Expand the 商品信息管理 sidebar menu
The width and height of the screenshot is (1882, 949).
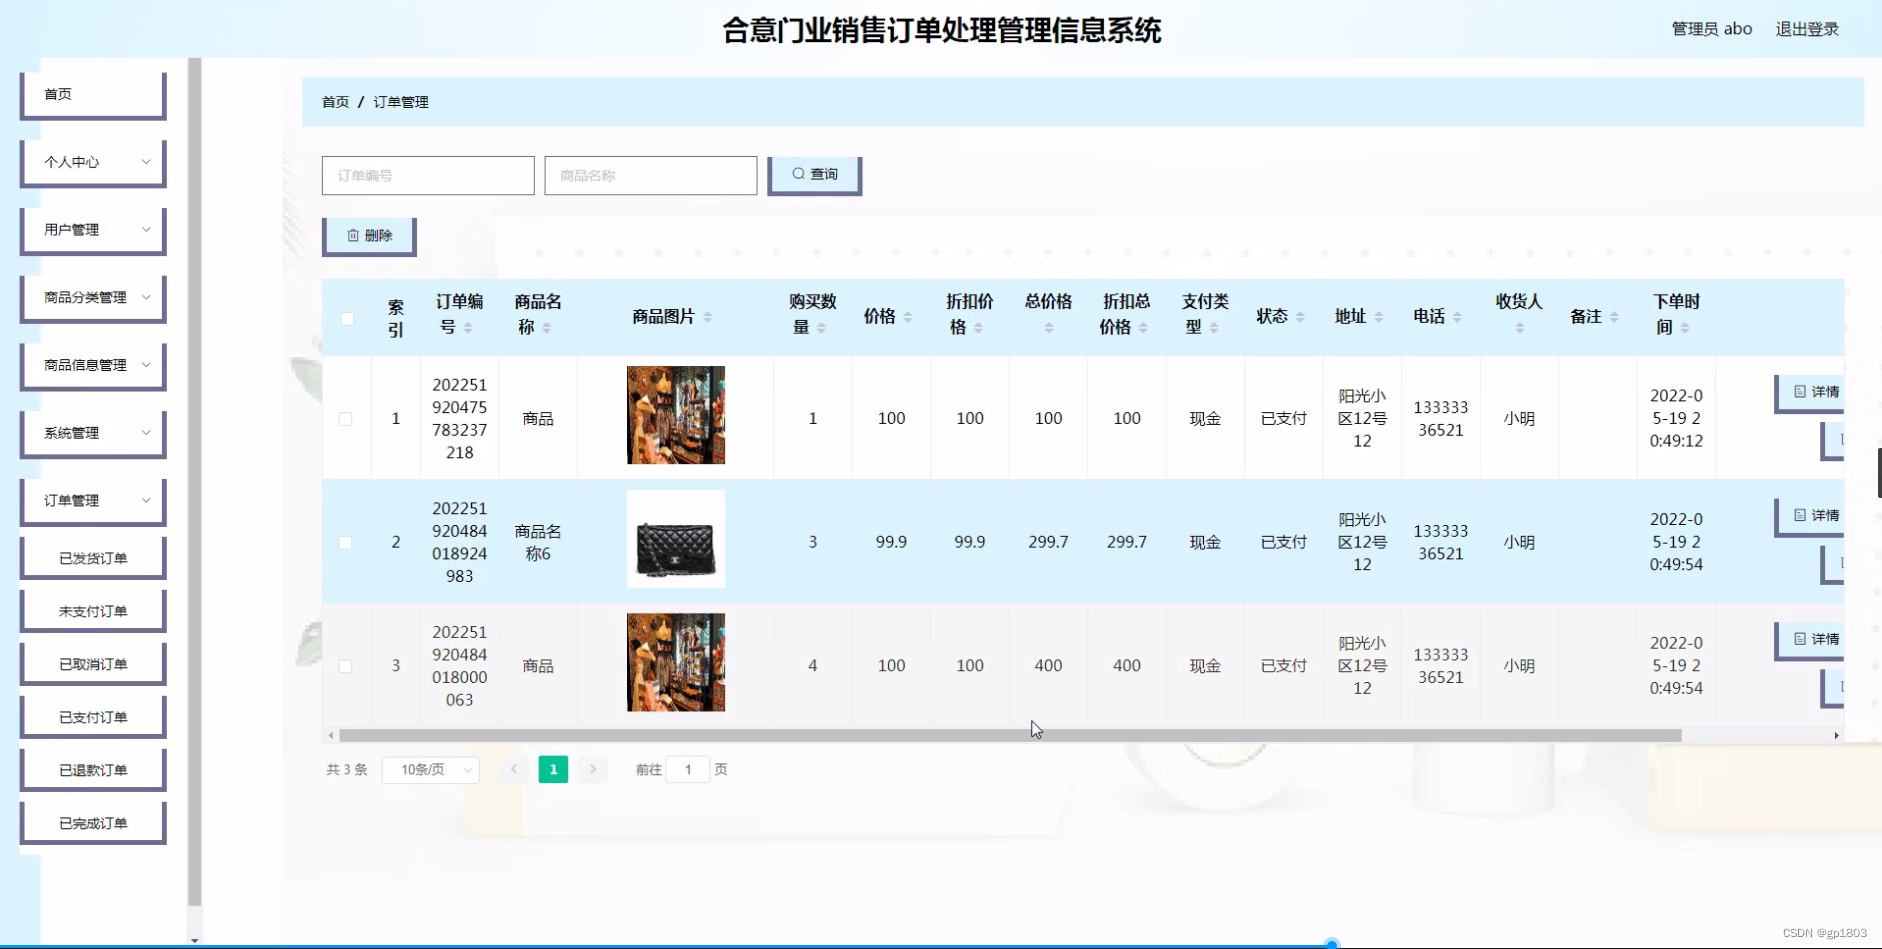point(93,367)
